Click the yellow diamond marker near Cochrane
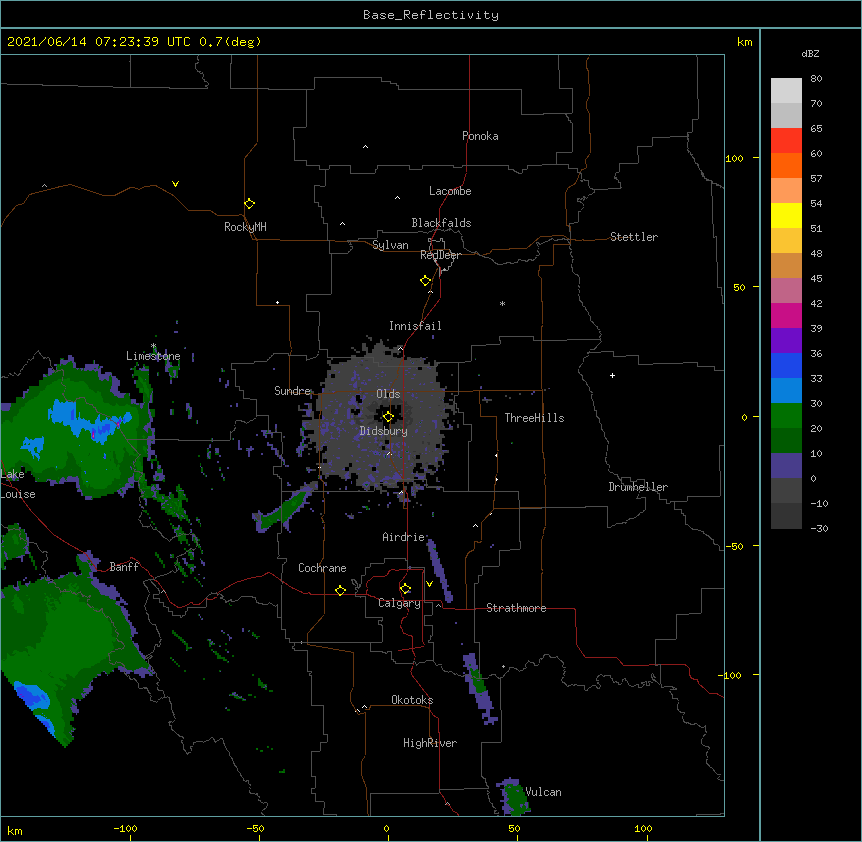The image size is (862, 842). click(x=340, y=590)
